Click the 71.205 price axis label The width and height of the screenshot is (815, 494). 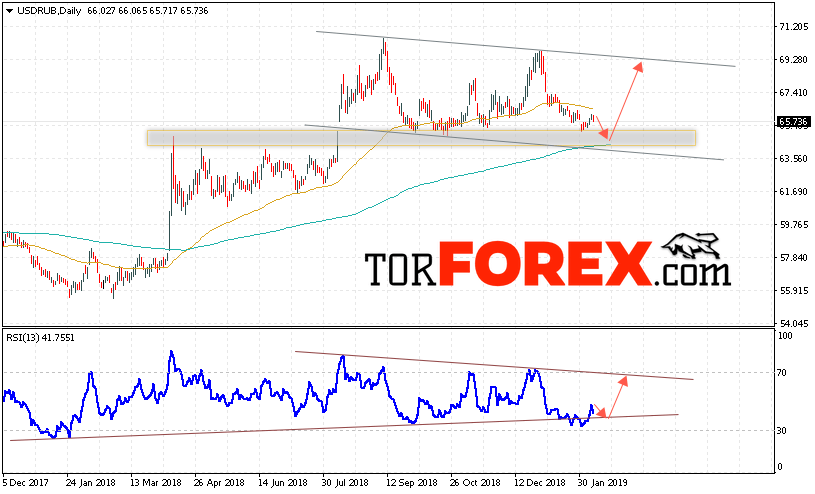[x=794, y=27]
